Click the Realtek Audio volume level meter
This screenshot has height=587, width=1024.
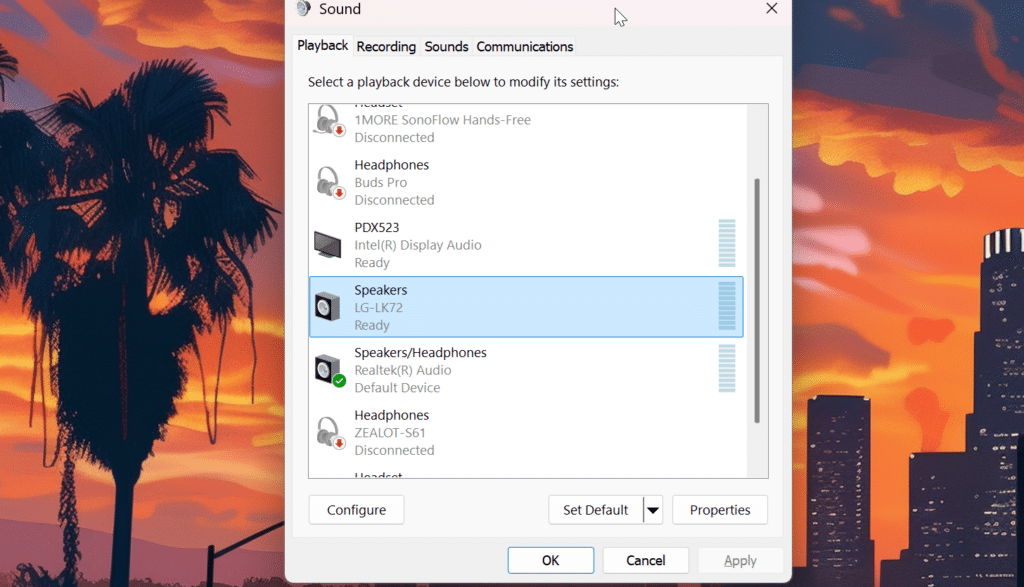[727, 368]
